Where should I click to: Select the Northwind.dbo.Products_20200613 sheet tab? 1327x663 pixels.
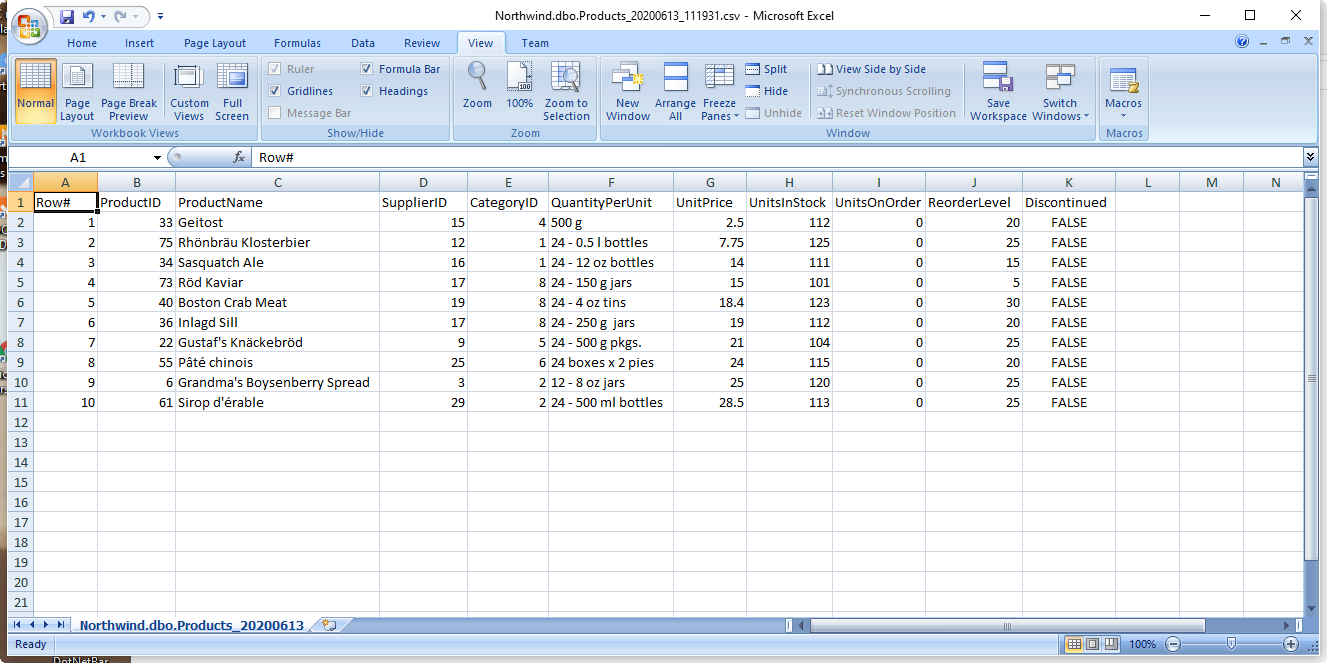tap(191, 625)
